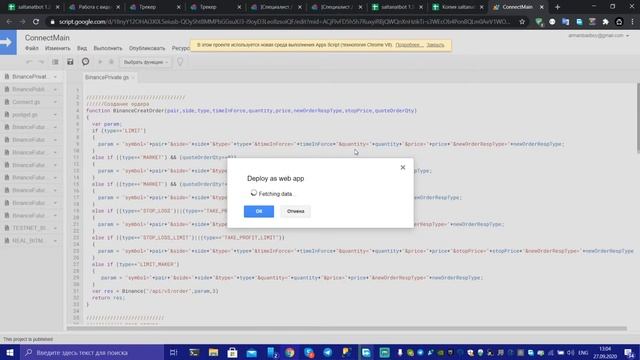Open the dropdown arrow of TESTNET_BI file
Screen dimensions: 640x360
point(55,228)
